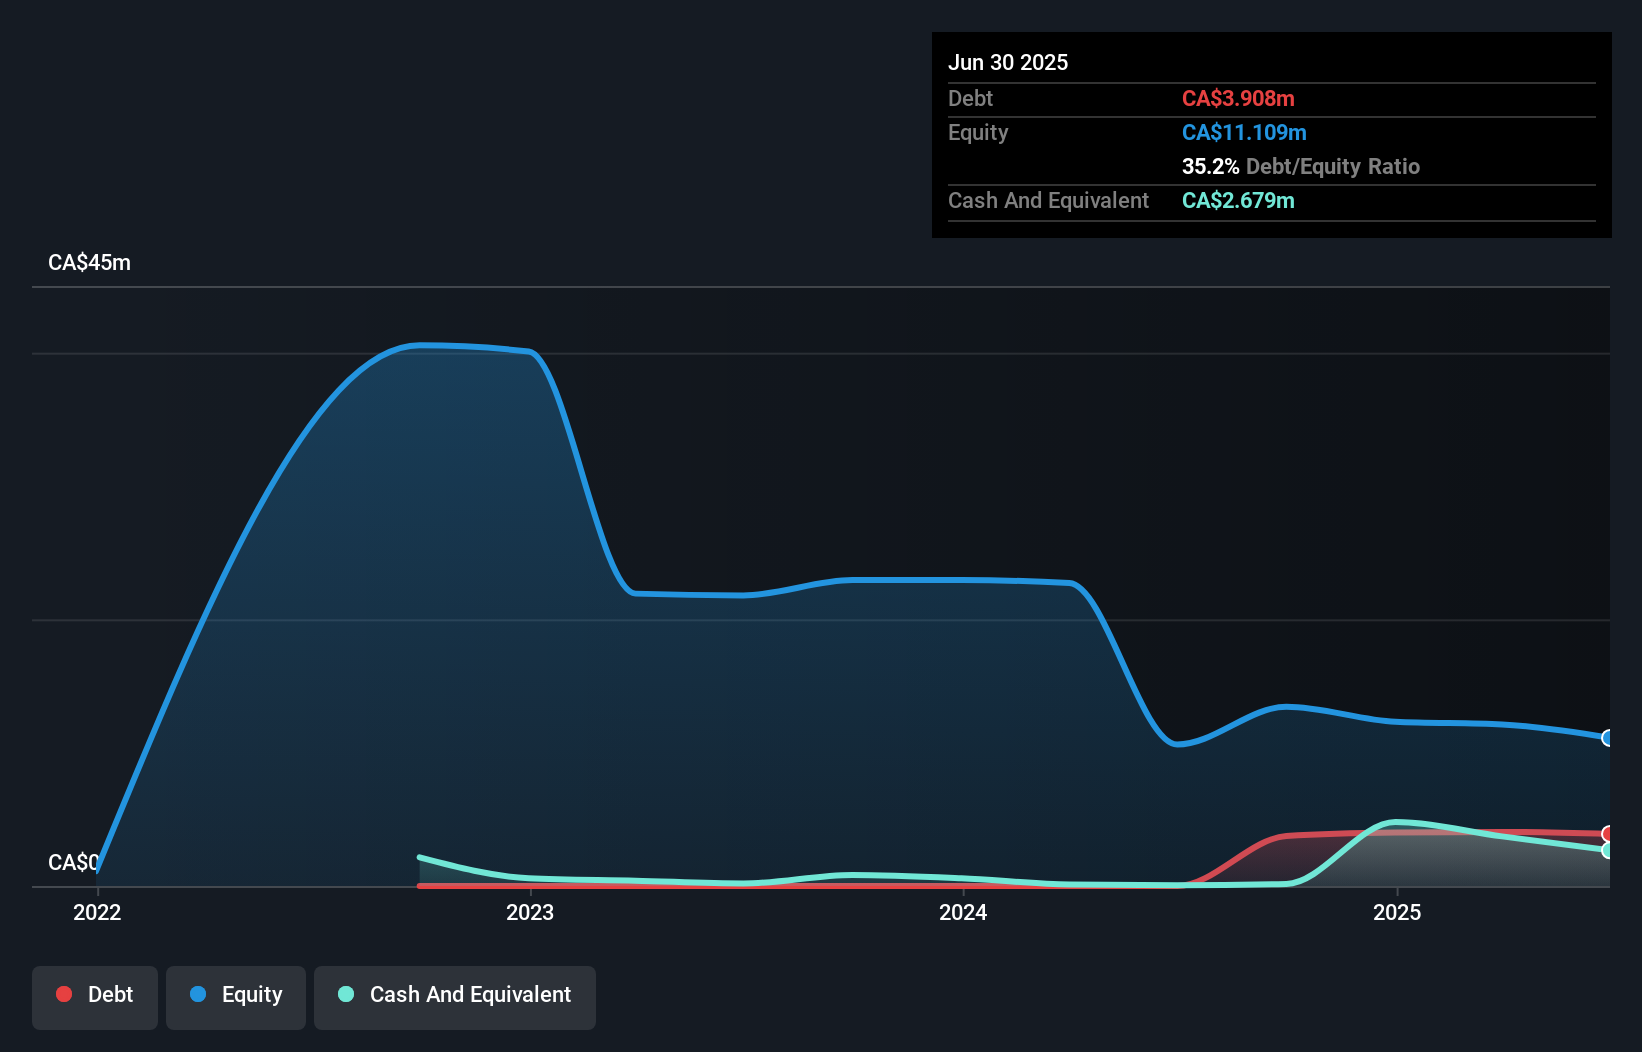Select the 2023 axis label
The width and height of the screenshot is (1642, 1052).
coord(531,912)
